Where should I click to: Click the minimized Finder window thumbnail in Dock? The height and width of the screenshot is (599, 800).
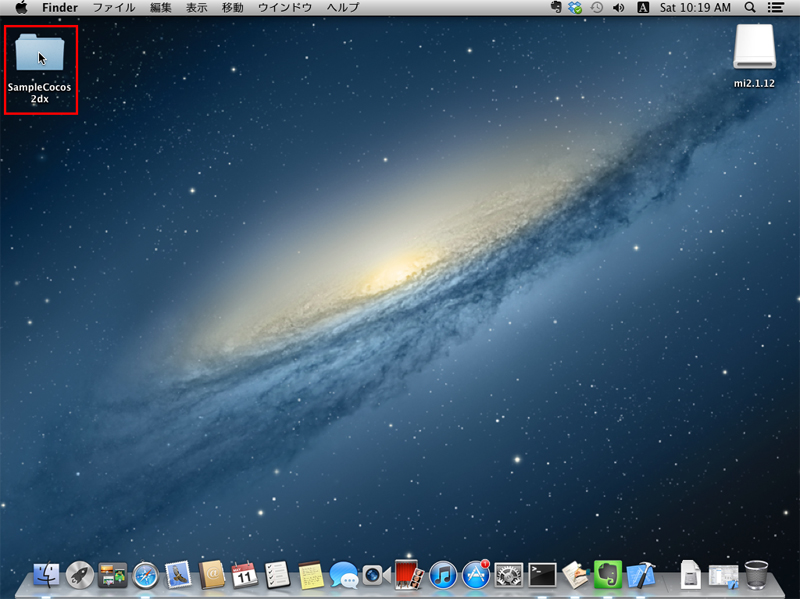pos(723,576)
